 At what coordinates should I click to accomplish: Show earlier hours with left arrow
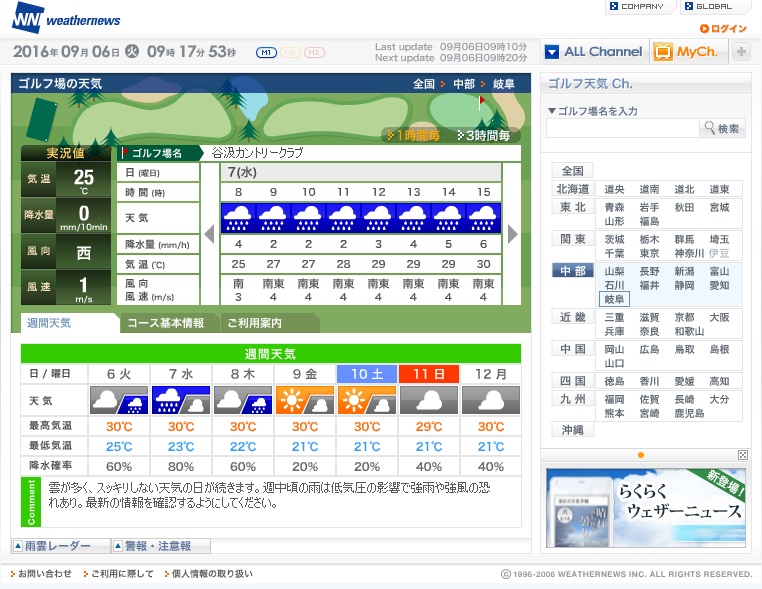(x=209, y=234)
